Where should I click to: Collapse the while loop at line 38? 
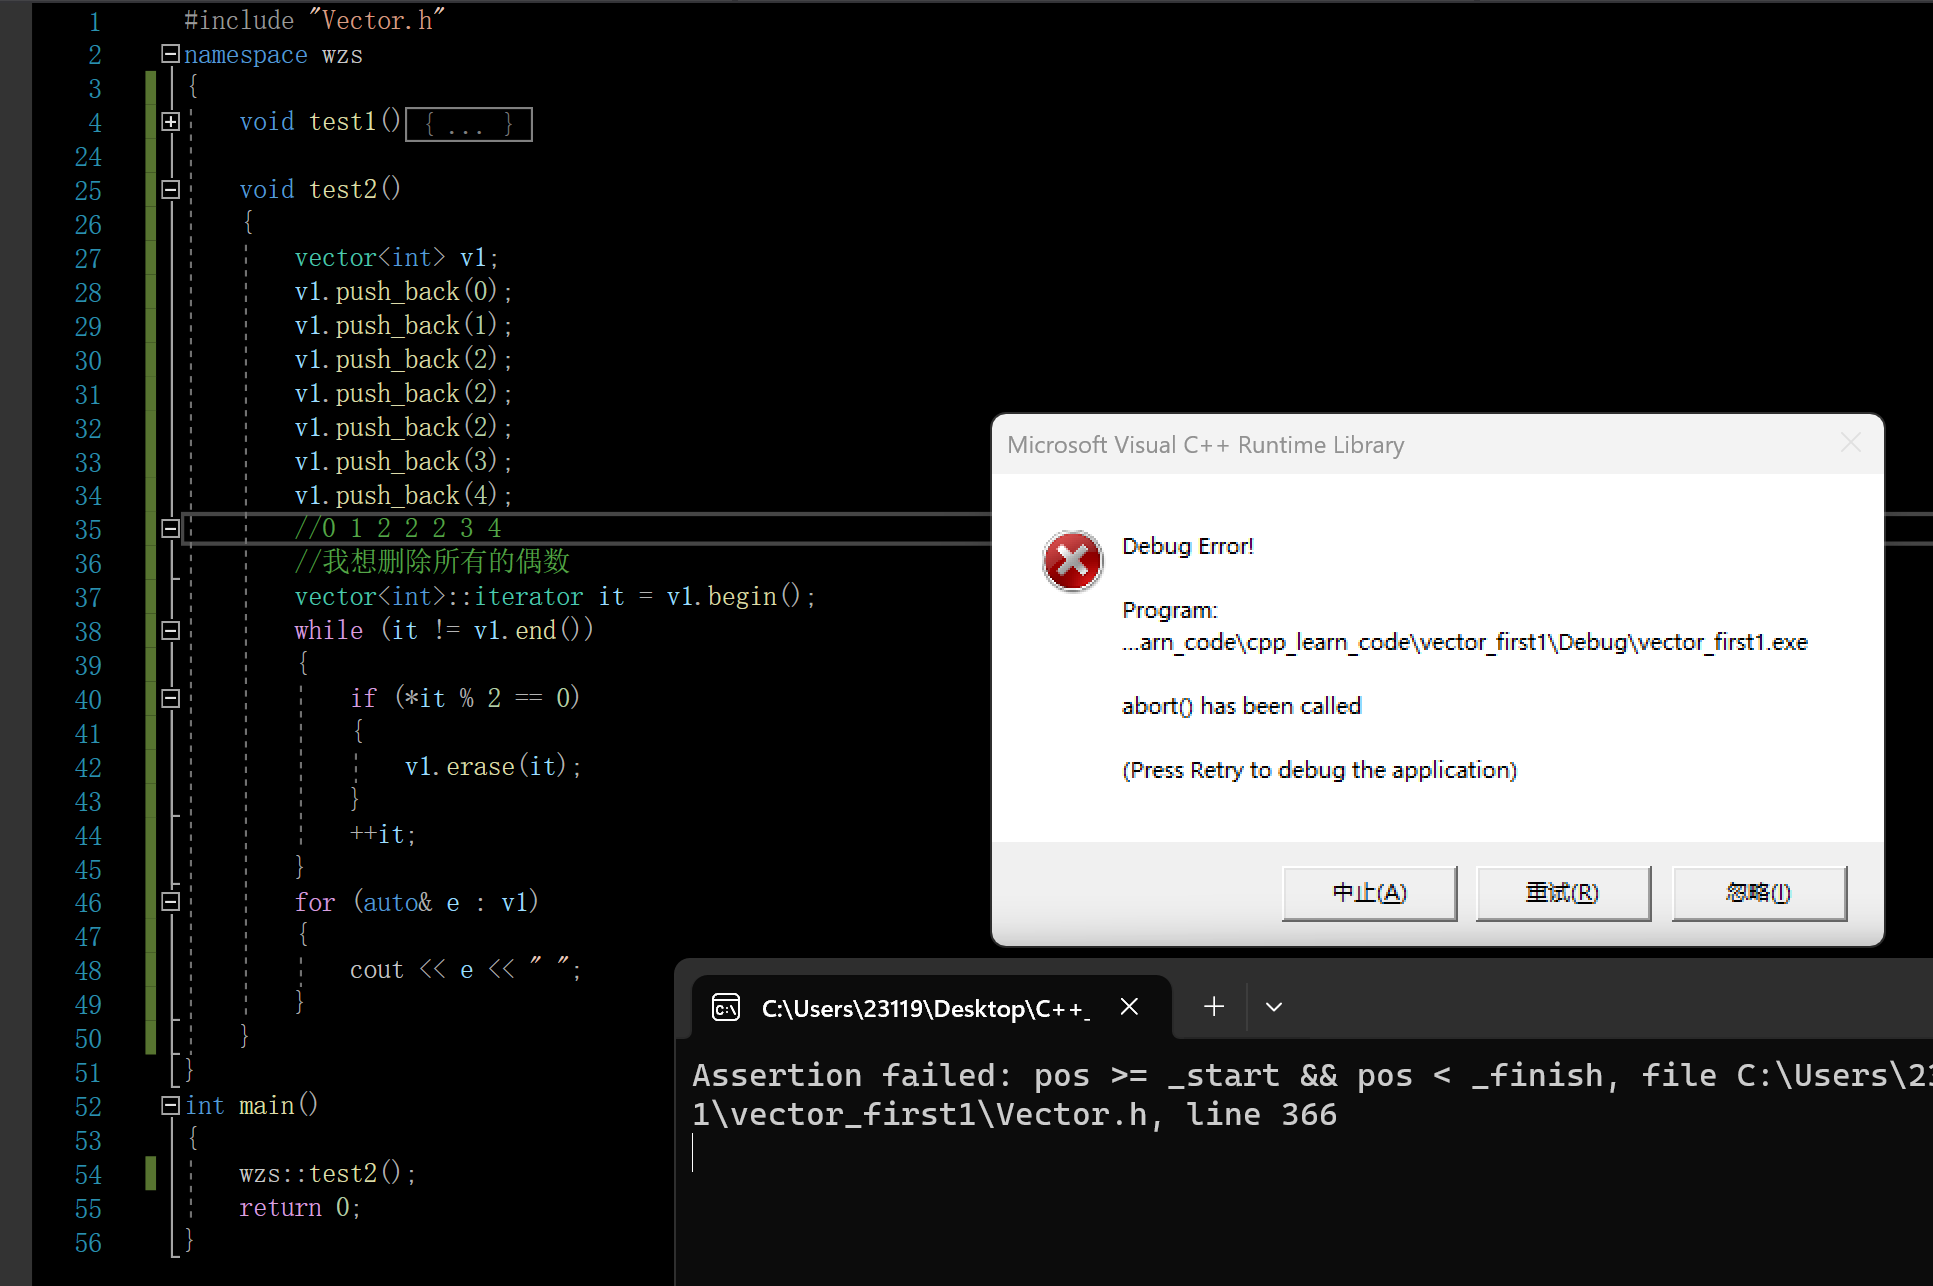tap(170, 631)
